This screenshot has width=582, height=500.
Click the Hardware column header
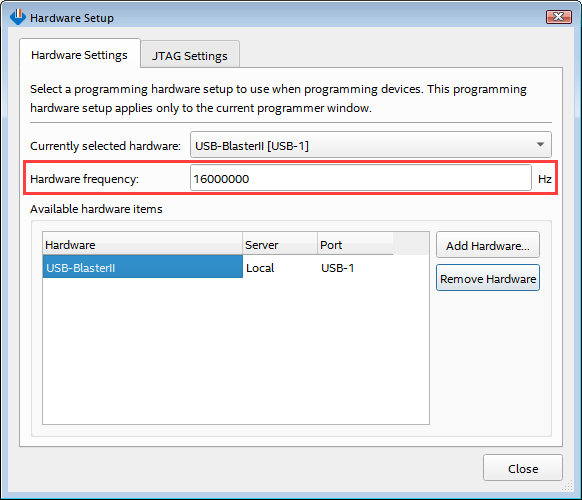point(143,245)
